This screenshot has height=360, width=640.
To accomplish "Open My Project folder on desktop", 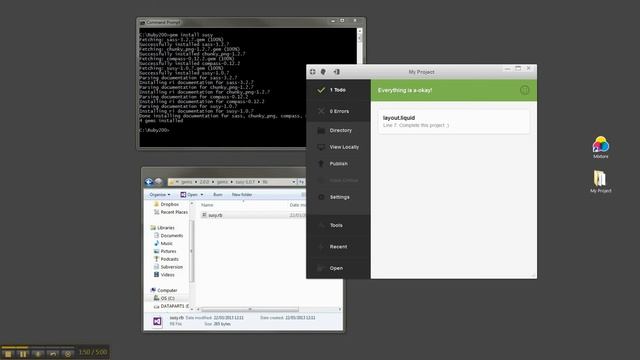I will click(600, 182).
